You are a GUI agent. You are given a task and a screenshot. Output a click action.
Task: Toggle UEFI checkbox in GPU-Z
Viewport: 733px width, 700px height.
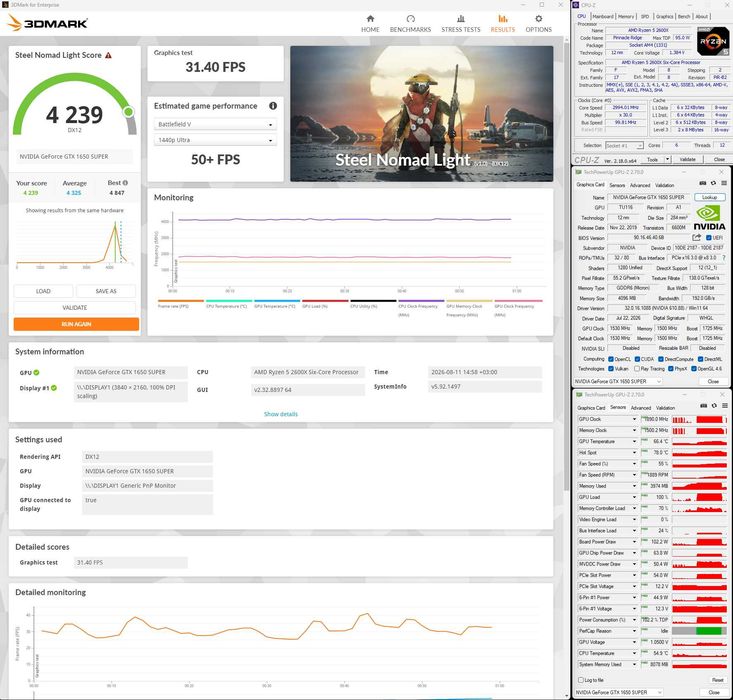[709, 238]
